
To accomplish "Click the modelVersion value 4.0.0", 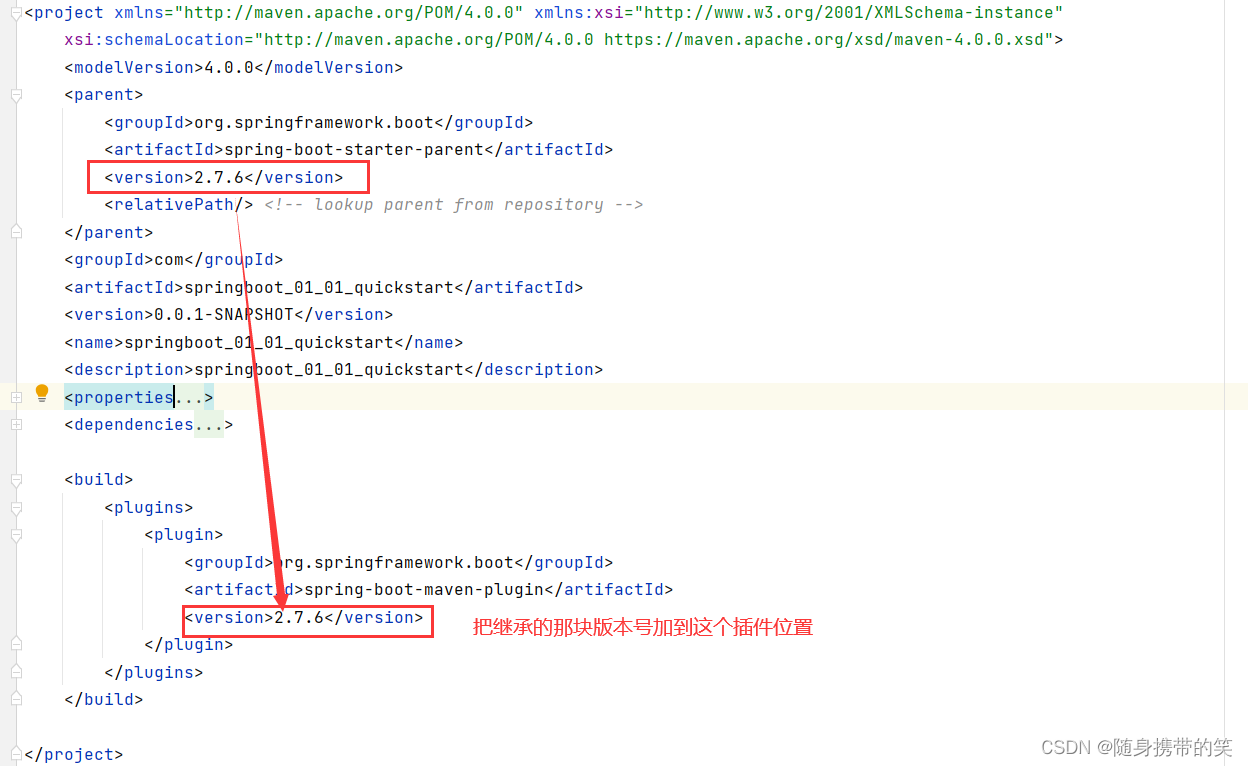I will pos(229,67).
